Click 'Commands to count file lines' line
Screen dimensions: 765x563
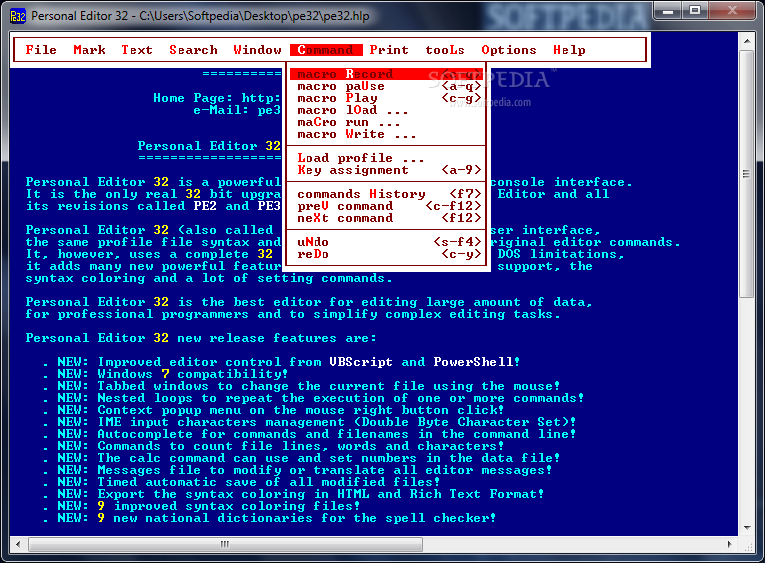(300, 446)
